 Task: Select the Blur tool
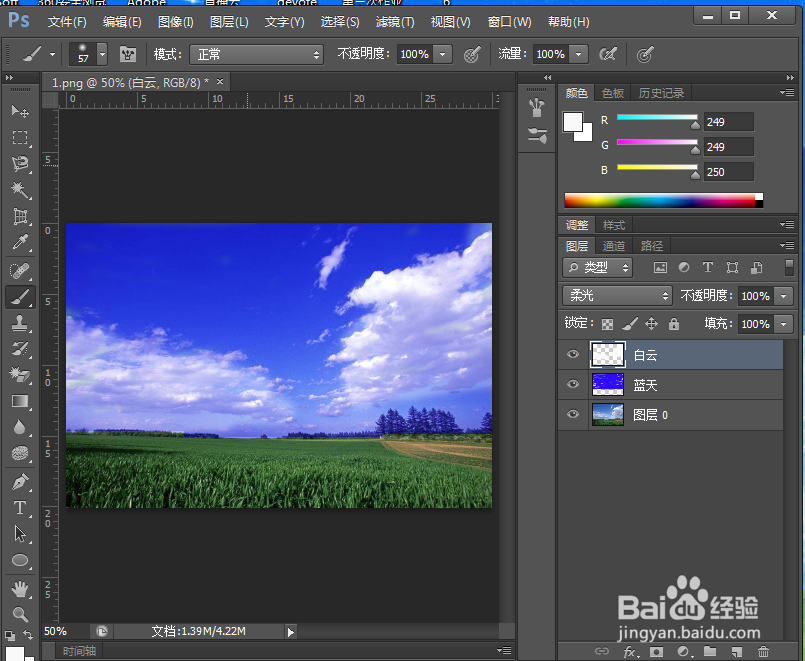tap(20, 427)
